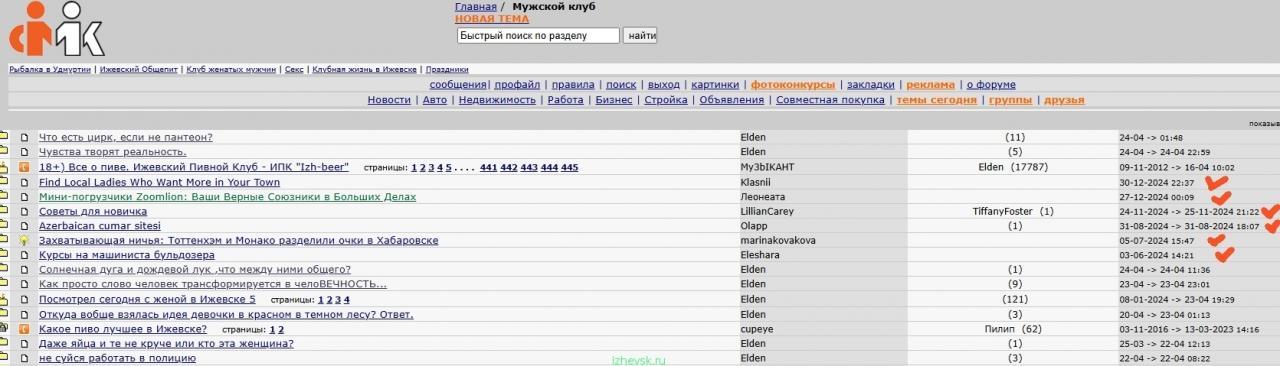Click the page icon beside "Что есть цирк" topic
Image resolution: width=1280 pixels, height=366 pixels.
[x=25, y=137]
